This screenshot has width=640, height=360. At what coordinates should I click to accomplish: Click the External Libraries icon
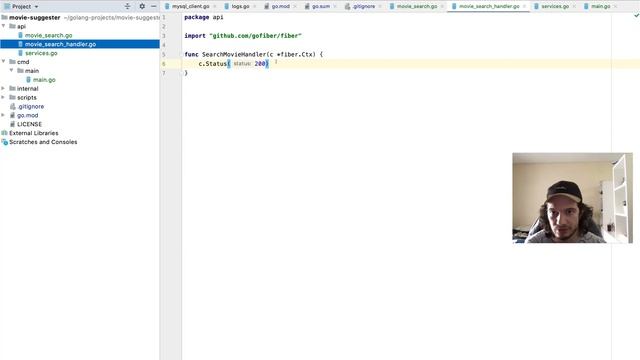[4, 133]
